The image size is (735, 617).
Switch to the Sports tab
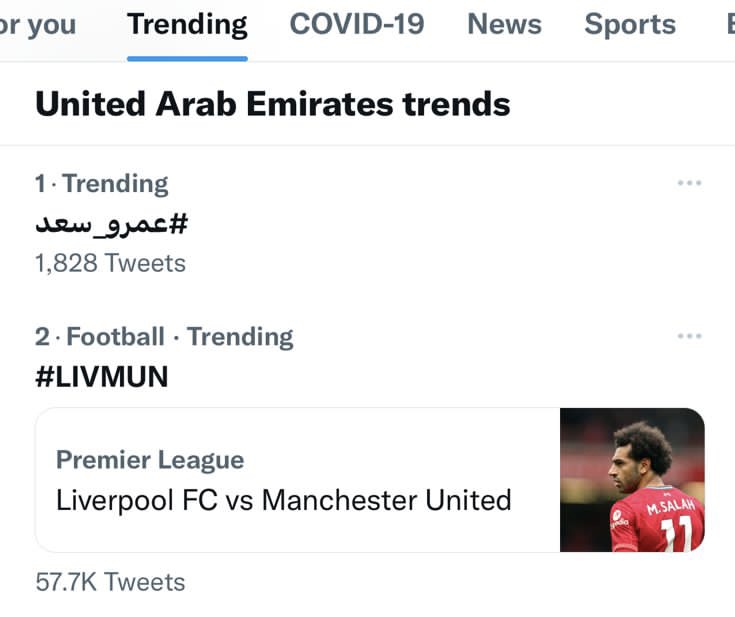click(630, 24)
